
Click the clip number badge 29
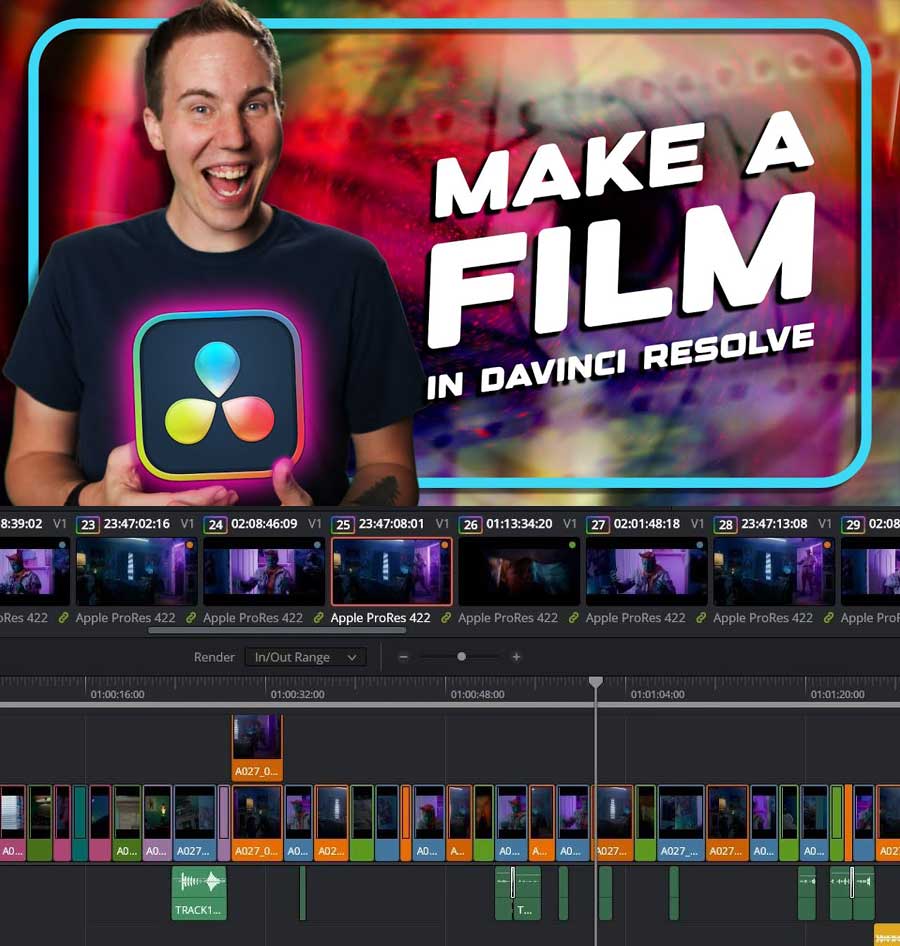853,524
